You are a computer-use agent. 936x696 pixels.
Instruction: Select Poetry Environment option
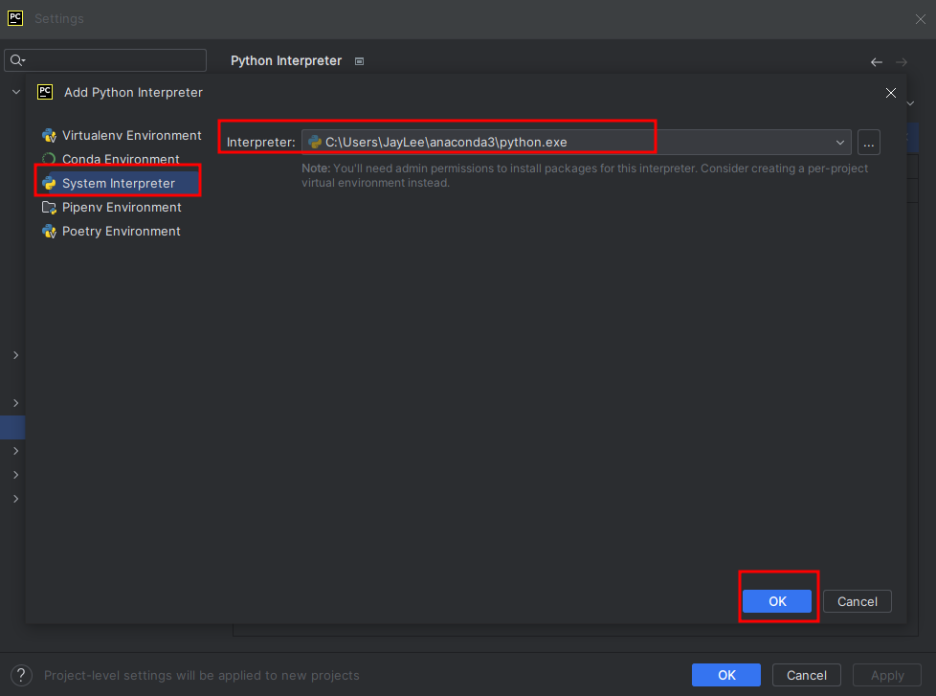111,231
